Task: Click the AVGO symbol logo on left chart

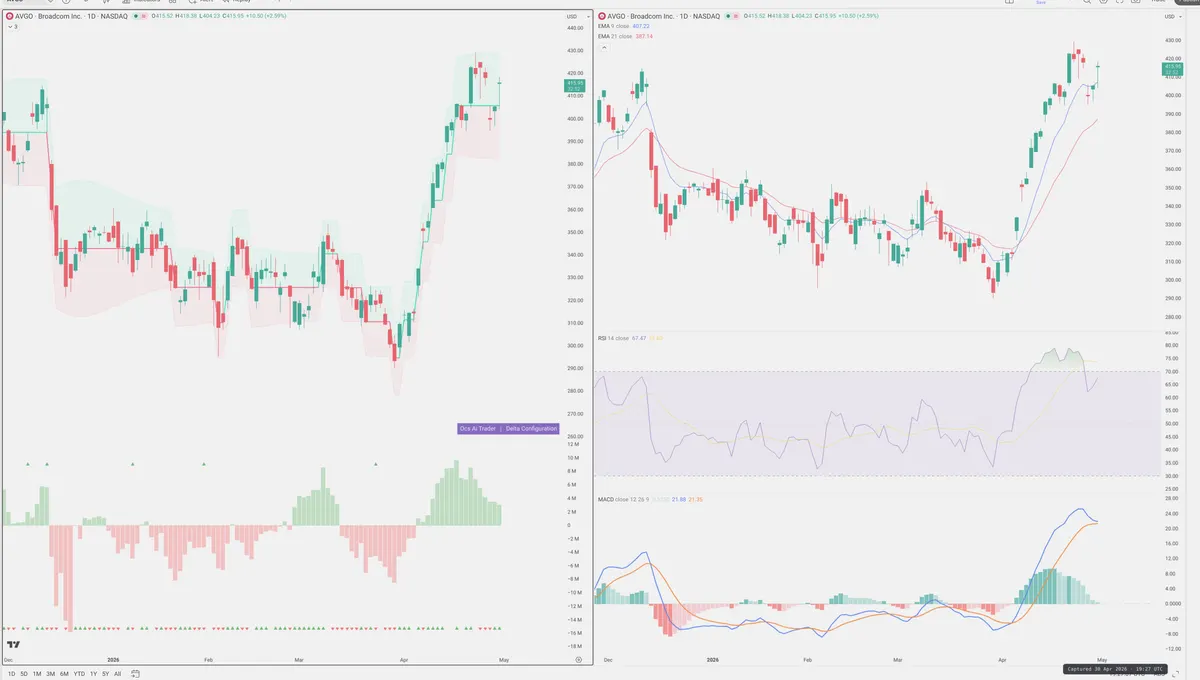Action: point(10,16)
